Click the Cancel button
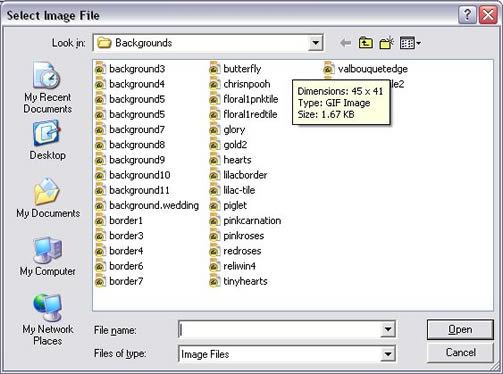Screen dimensions: 503x374 pyautogui.click(x=460, y=353)
